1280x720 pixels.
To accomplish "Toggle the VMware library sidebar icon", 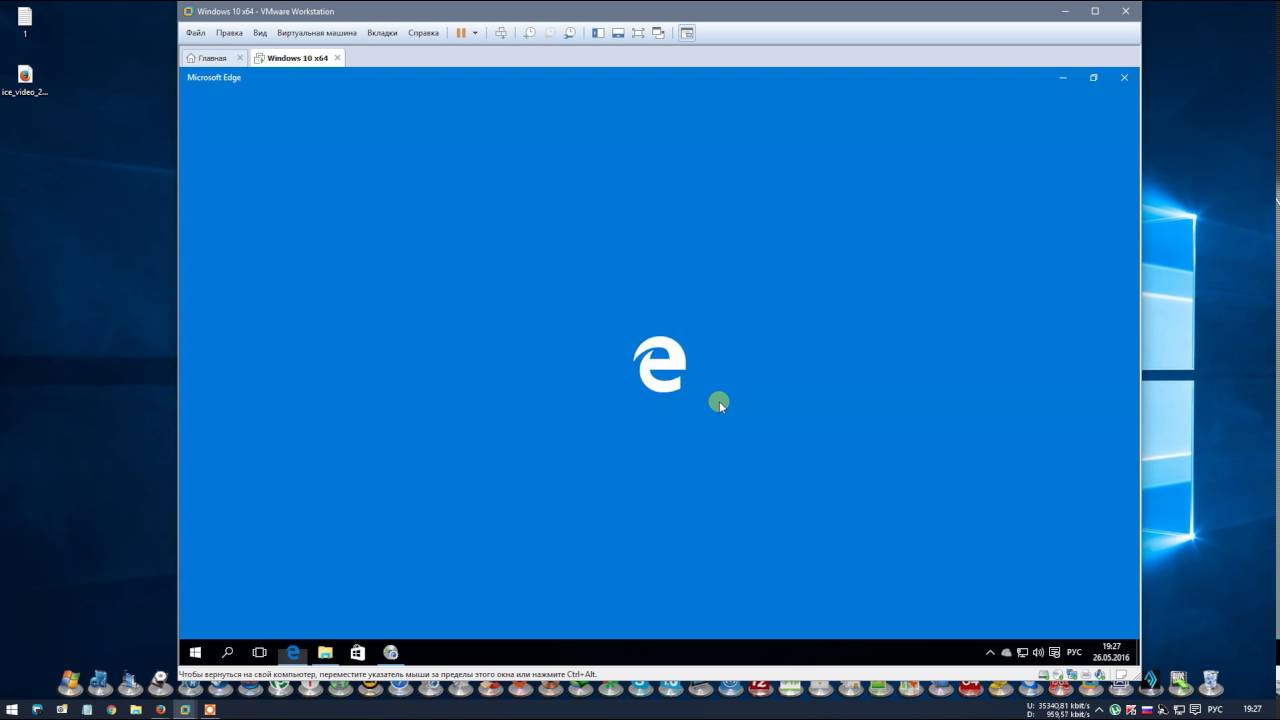I will click(598, 33).
